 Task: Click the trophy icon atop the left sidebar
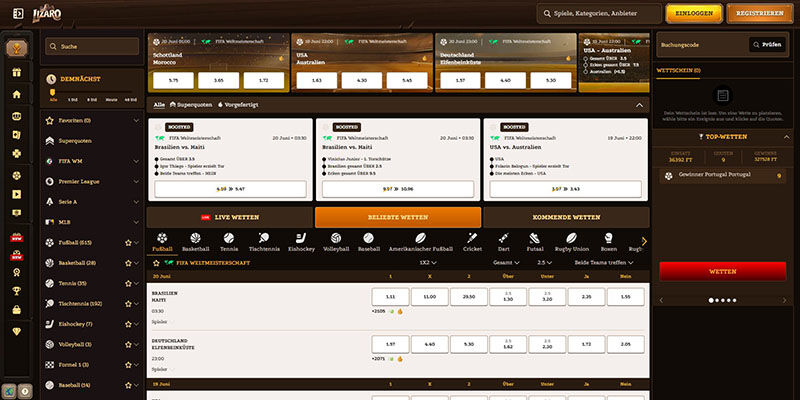click(17, 49)
